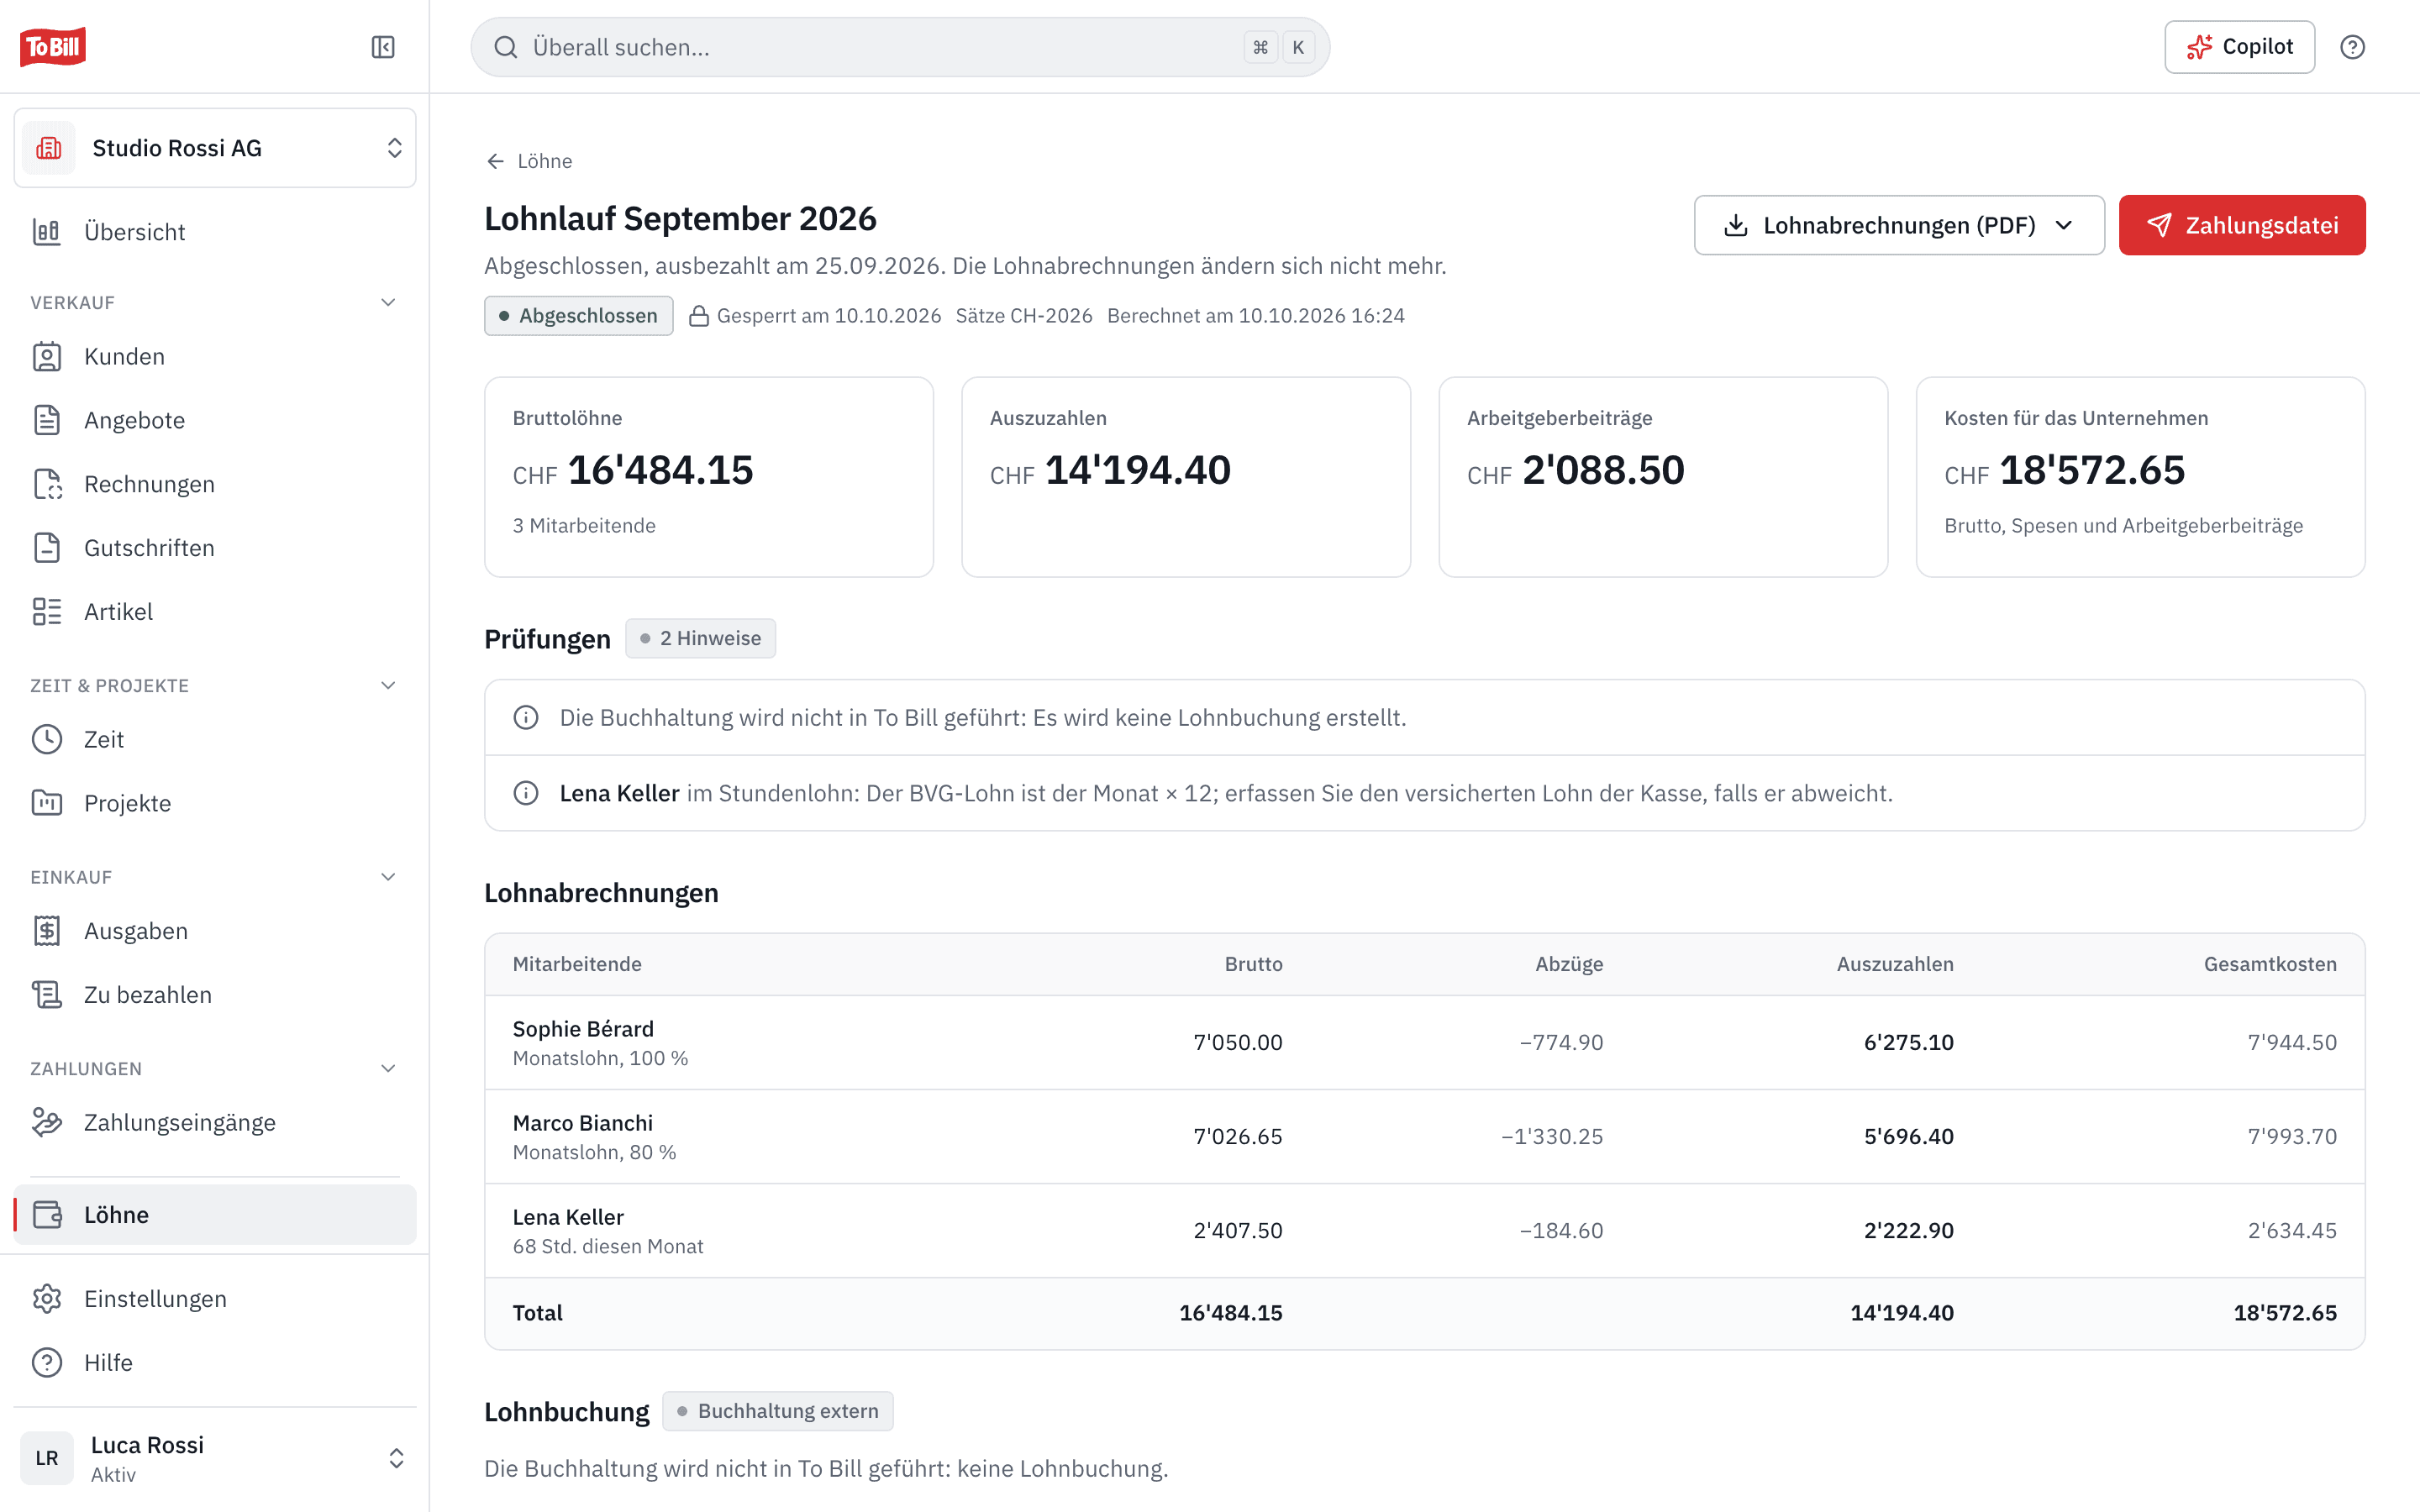This screenshot has width=2420, height=1512.
Task: Open Übersicht in sidebar
Action: (x=215, y=232)
